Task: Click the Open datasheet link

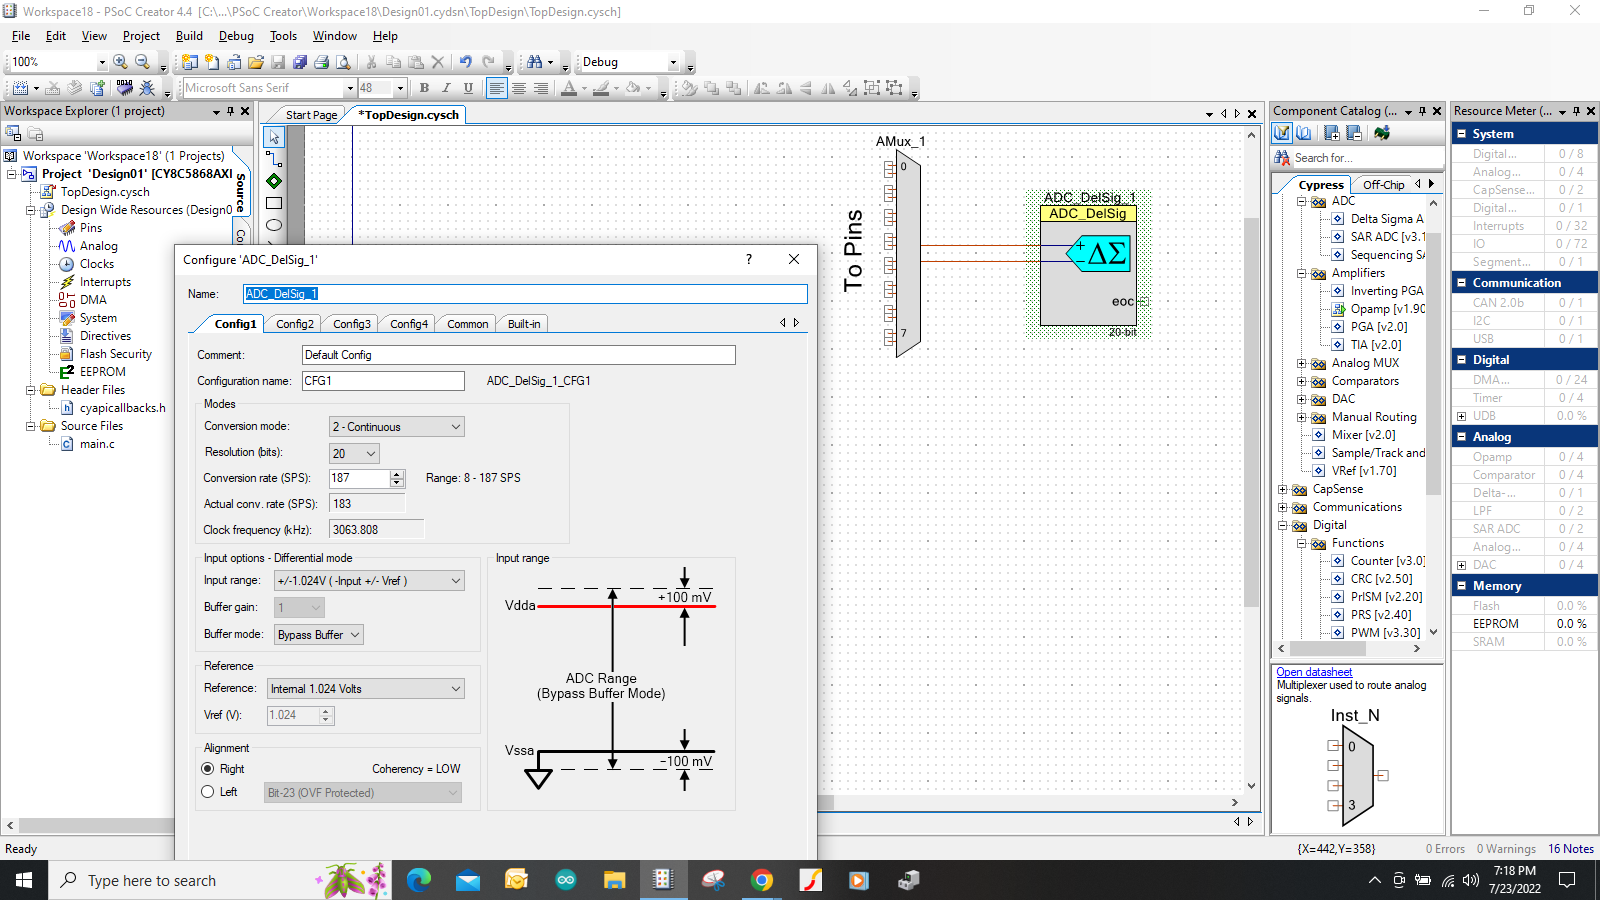Action: tap(1314, 672)
